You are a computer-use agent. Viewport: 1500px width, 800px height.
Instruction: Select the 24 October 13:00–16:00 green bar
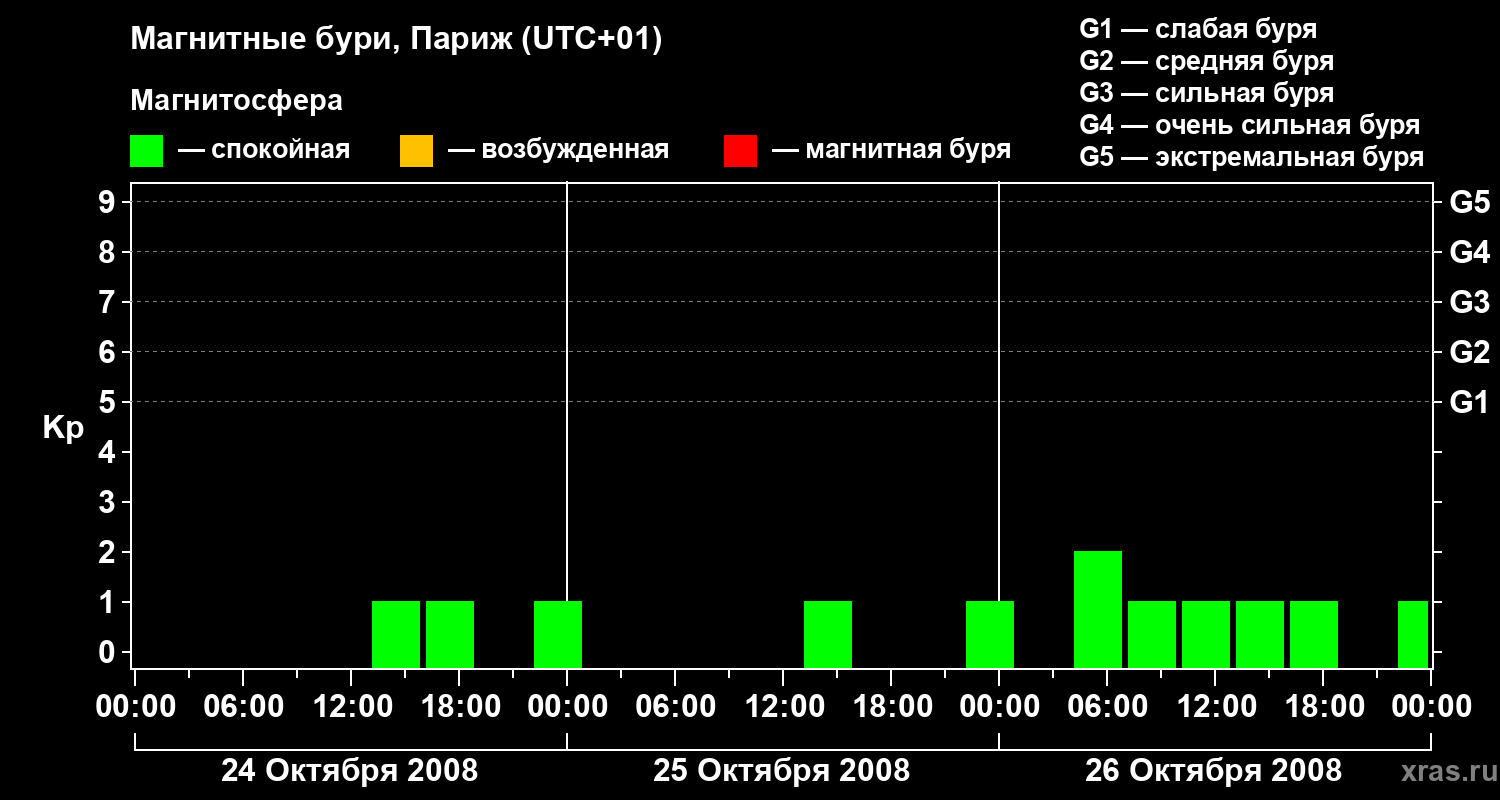point(396,634)
